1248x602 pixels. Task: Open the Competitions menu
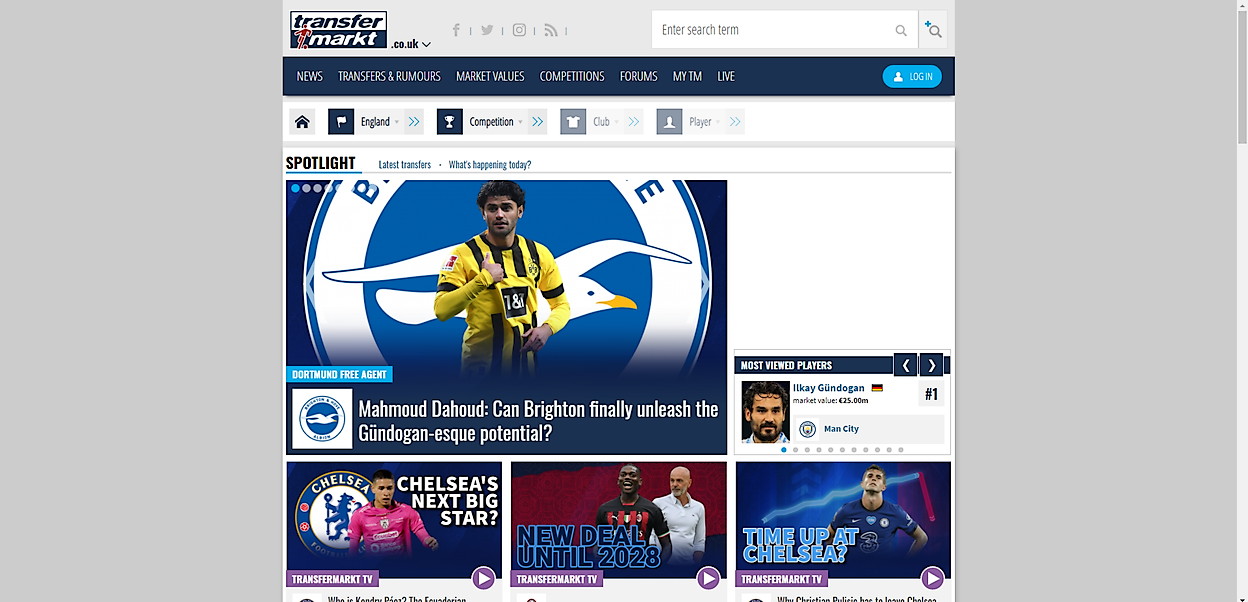(x=572, y=76)
